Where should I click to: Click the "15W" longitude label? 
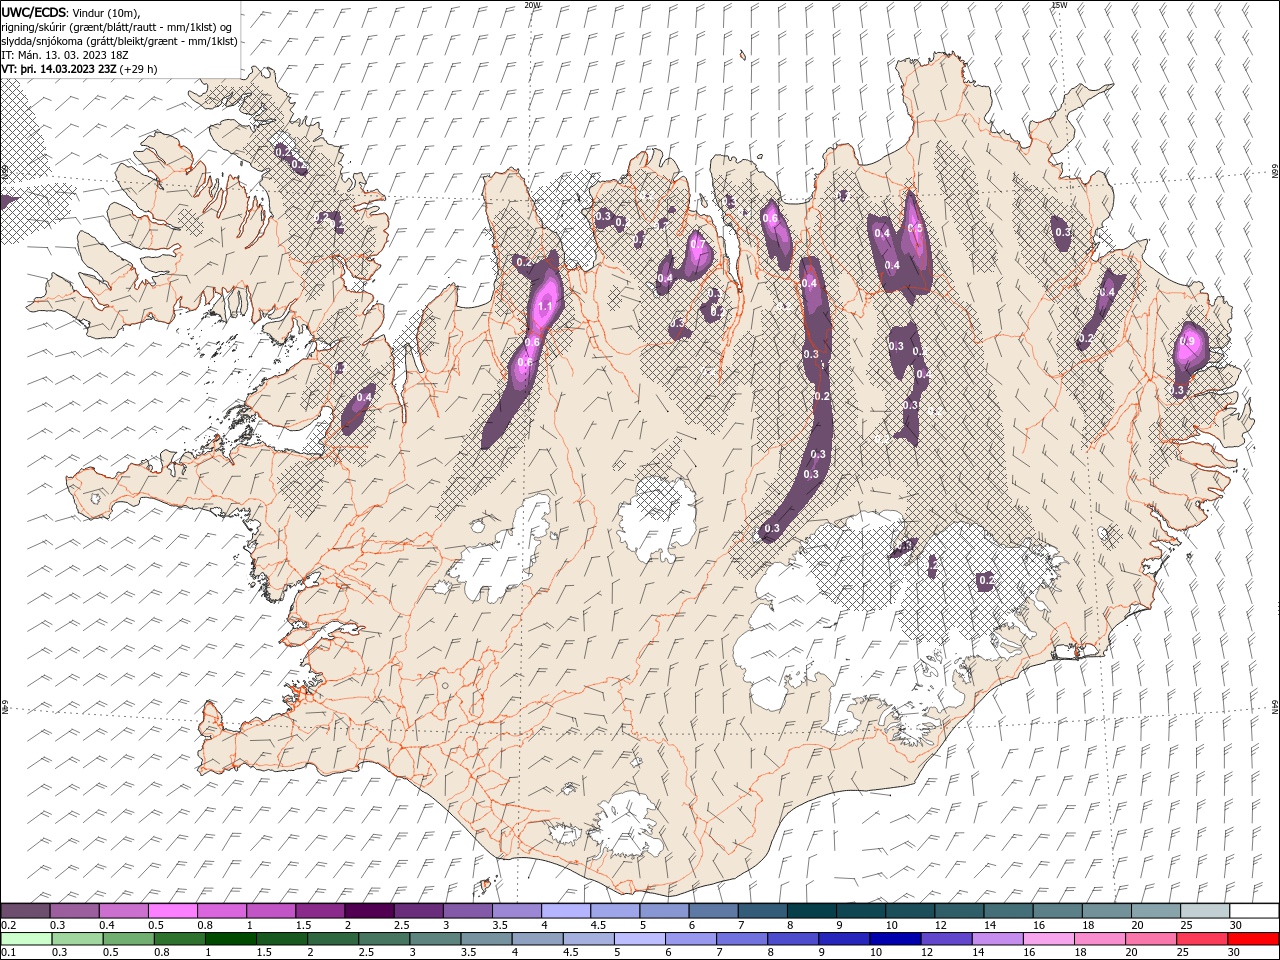tap(1059, 4)
